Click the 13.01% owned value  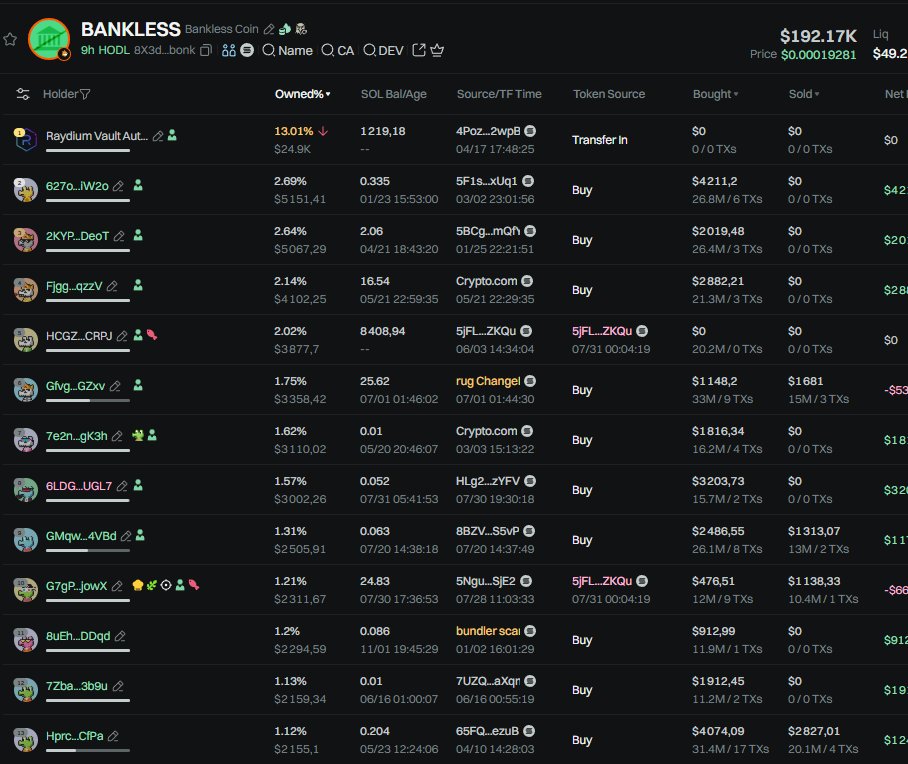pos(294,131)
